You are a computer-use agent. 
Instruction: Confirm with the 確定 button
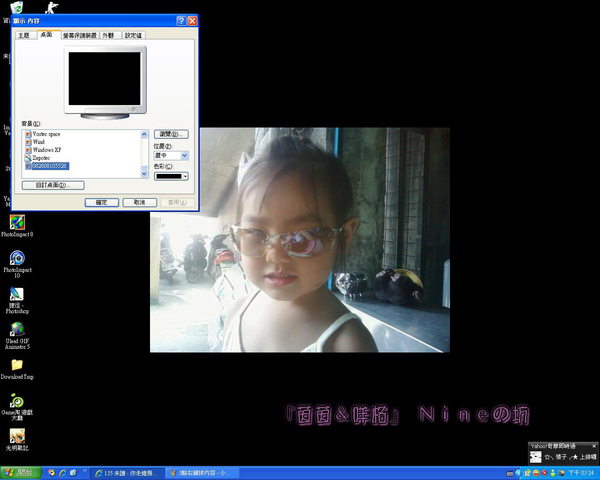pyautogui.click(x=102, y=202)
